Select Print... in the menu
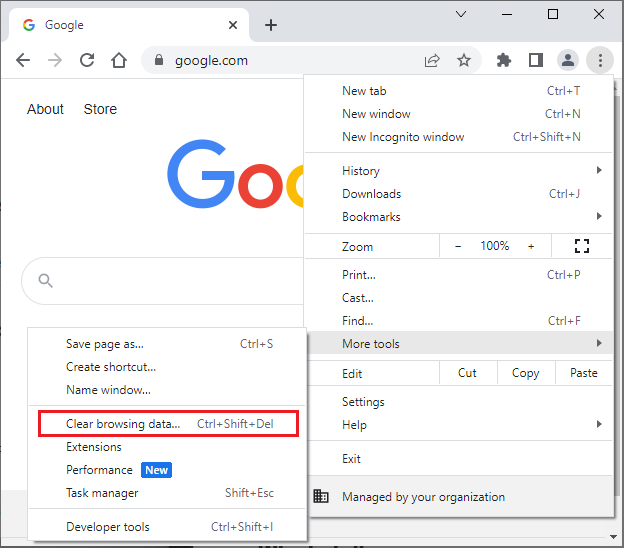 point(458,274)
